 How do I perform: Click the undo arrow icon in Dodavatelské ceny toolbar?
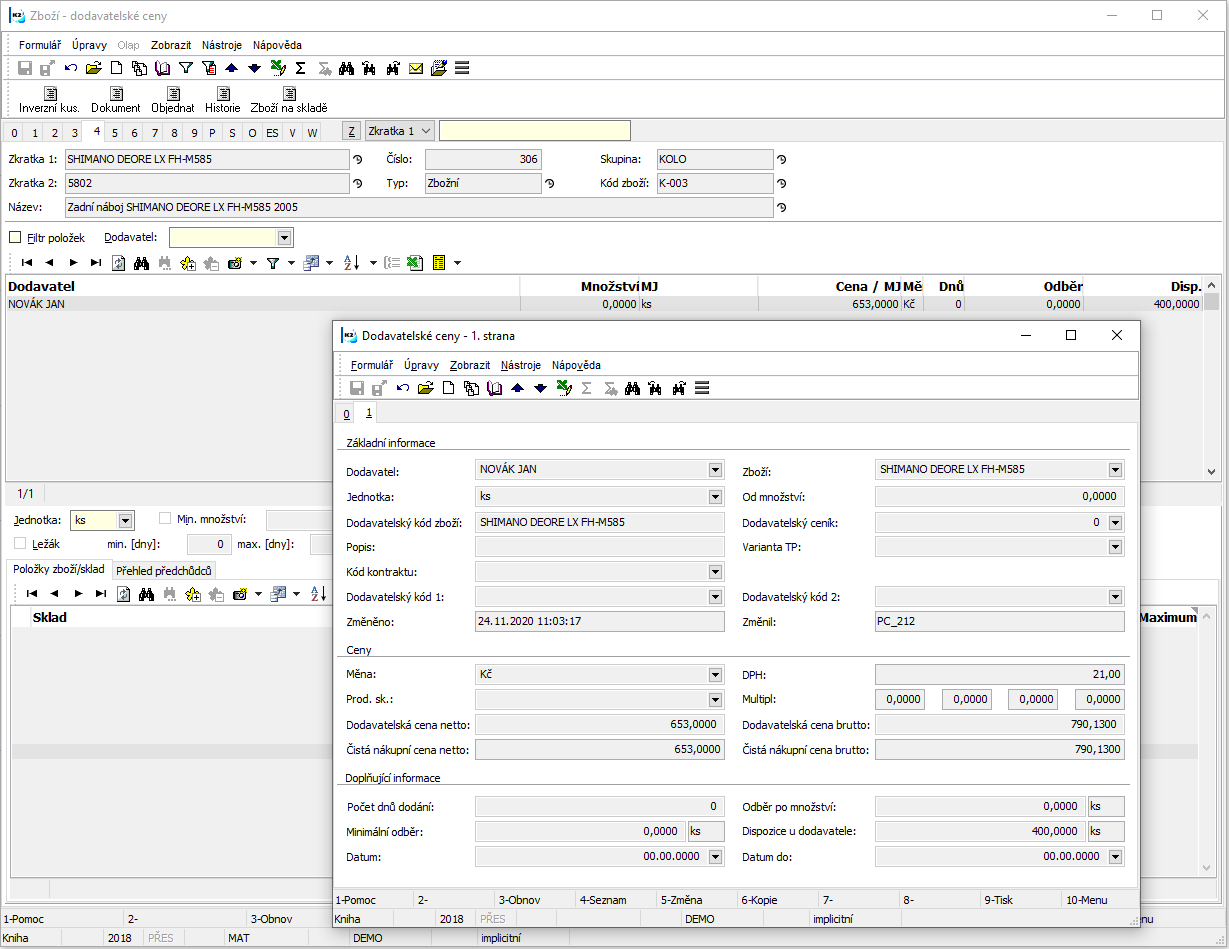tap(403, 388)
